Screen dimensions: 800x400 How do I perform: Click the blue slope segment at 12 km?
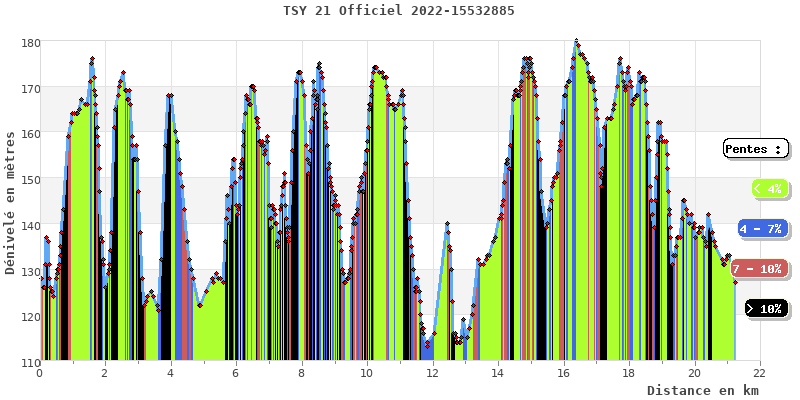point(428,350)
